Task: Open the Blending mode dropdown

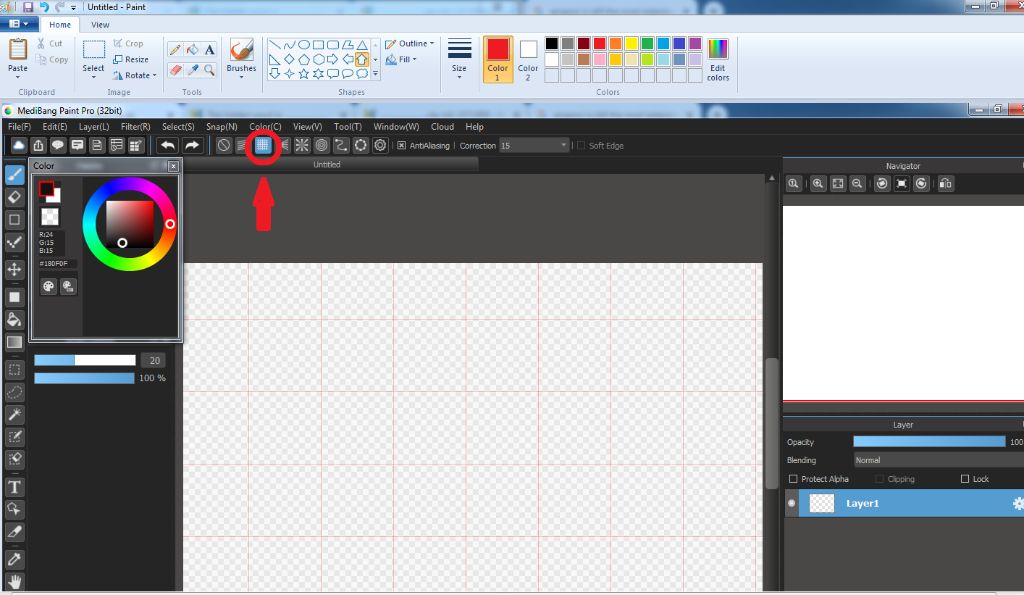Action: pos(938,460)
